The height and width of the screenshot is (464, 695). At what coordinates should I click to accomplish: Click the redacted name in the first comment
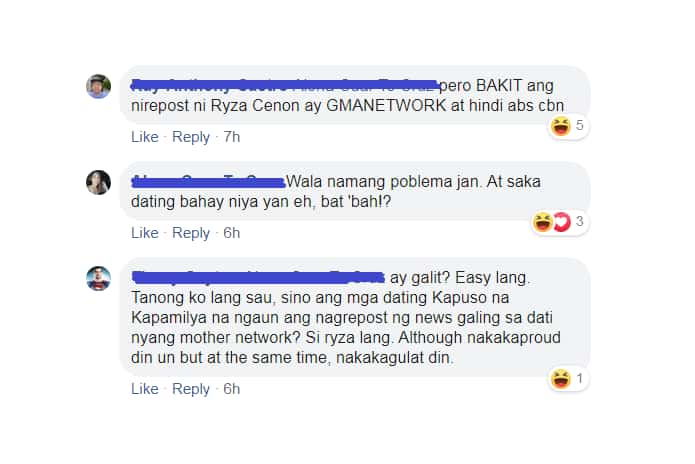coord(285,85)
